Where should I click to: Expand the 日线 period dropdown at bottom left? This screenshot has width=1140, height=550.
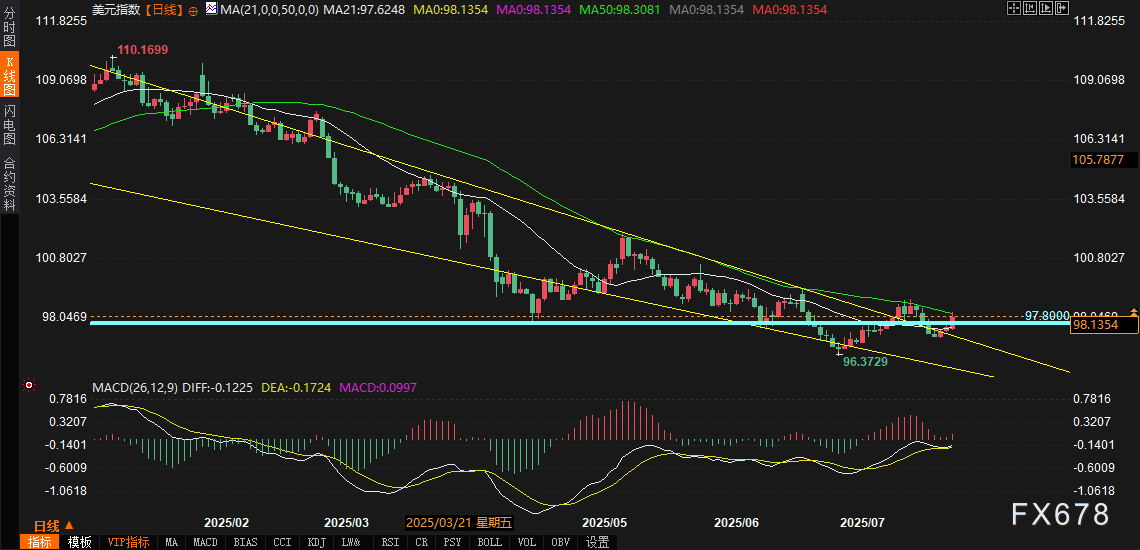pyautogui.click(x=69, y=526)
